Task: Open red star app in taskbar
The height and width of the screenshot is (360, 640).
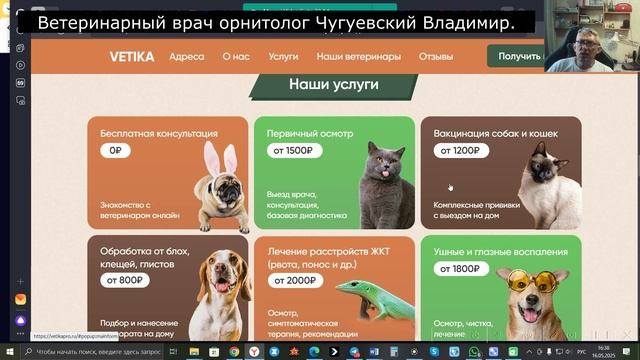Action: [294, 351]
